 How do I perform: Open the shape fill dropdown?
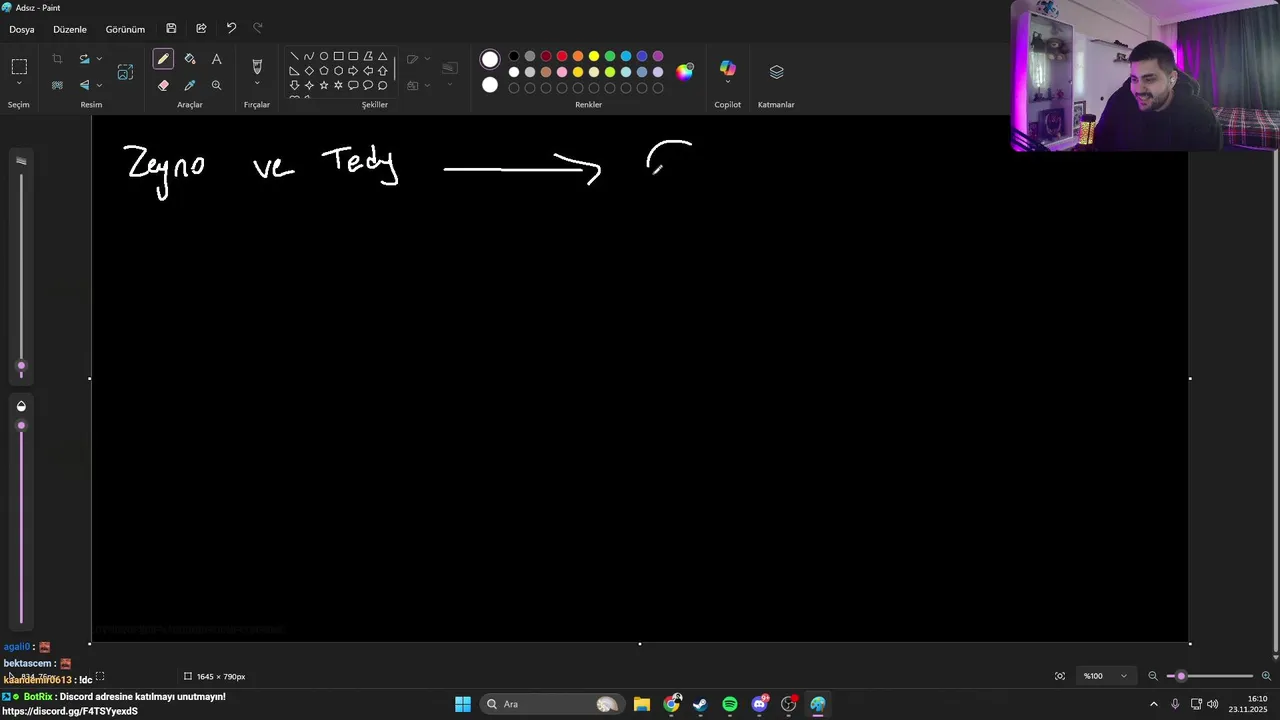[419, 85]
